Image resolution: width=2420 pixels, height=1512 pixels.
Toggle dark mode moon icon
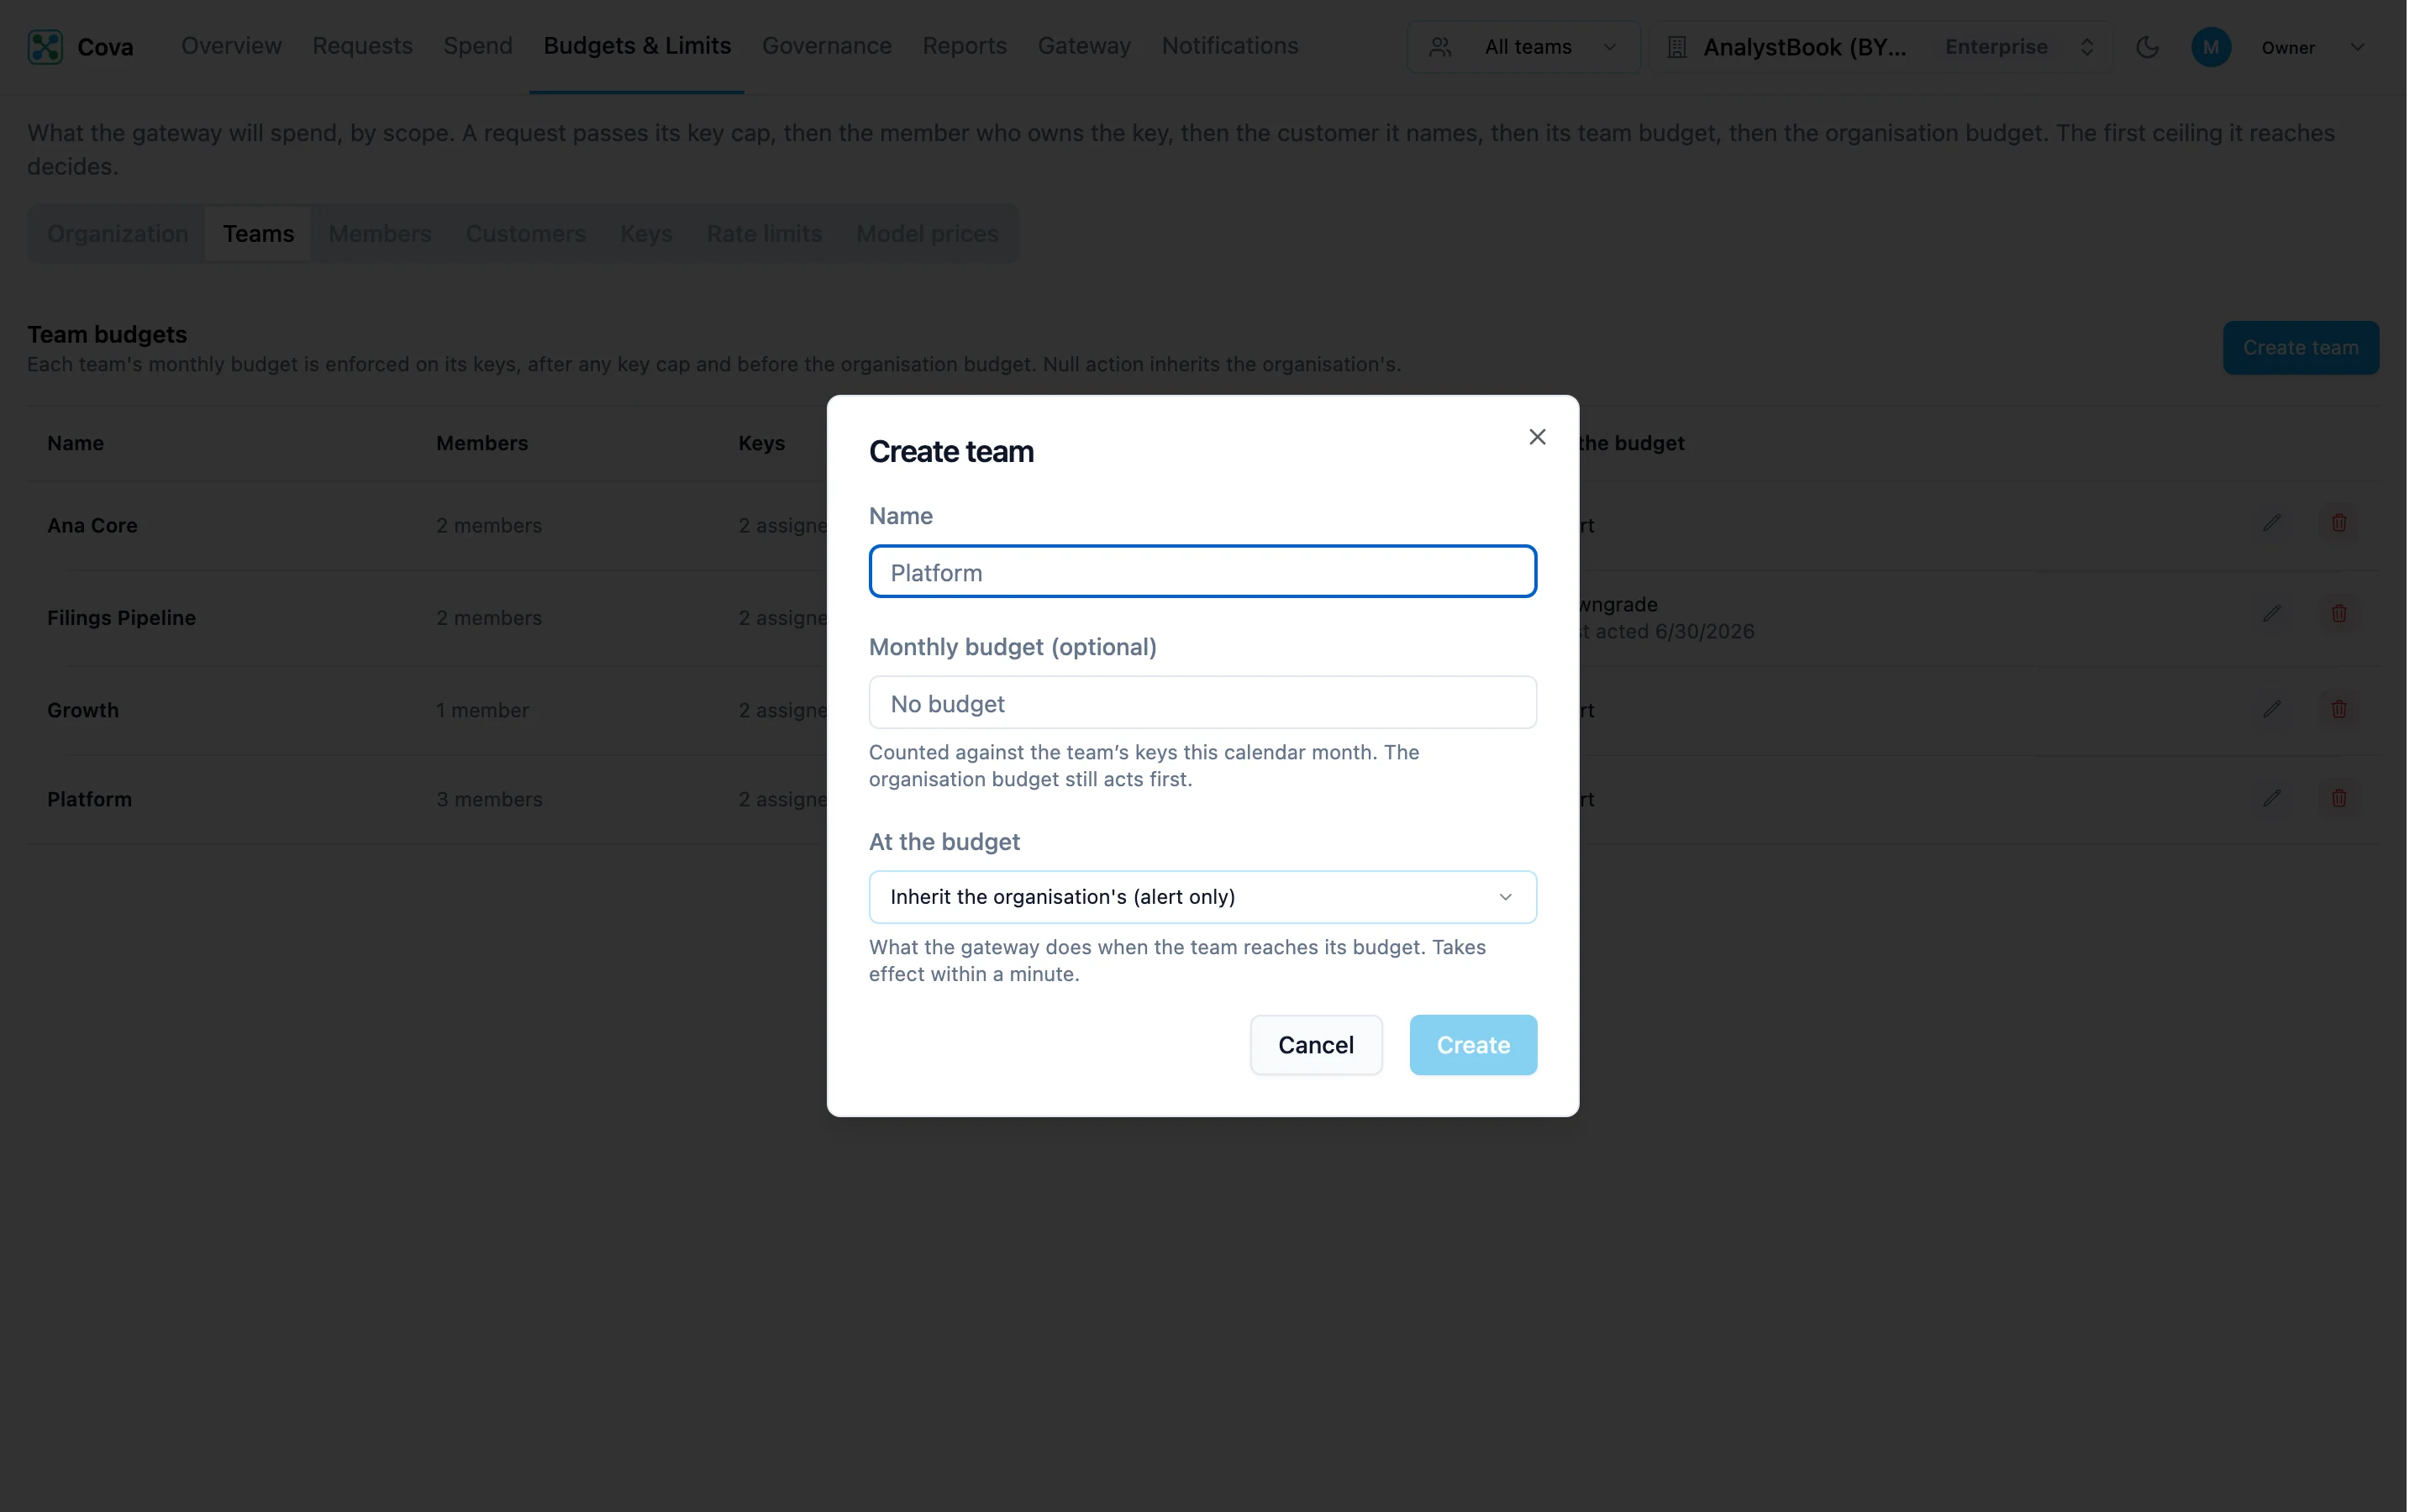coord(2147,47)
